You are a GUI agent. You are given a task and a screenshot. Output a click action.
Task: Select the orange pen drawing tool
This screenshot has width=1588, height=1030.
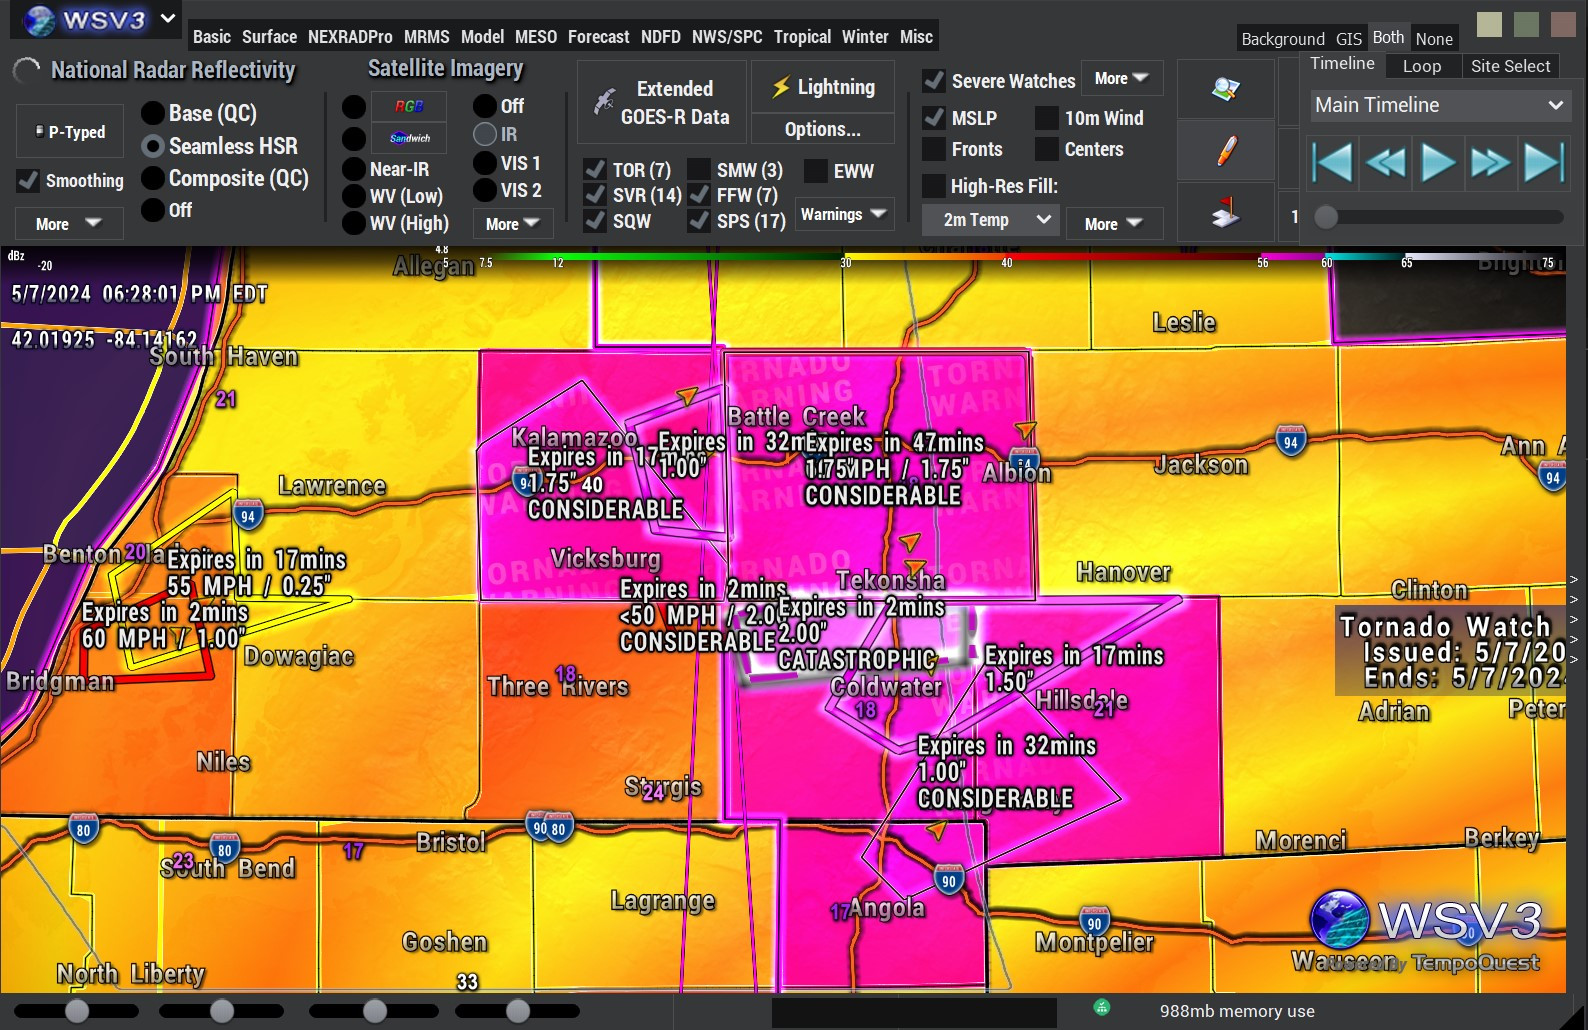pos(1225,151)
